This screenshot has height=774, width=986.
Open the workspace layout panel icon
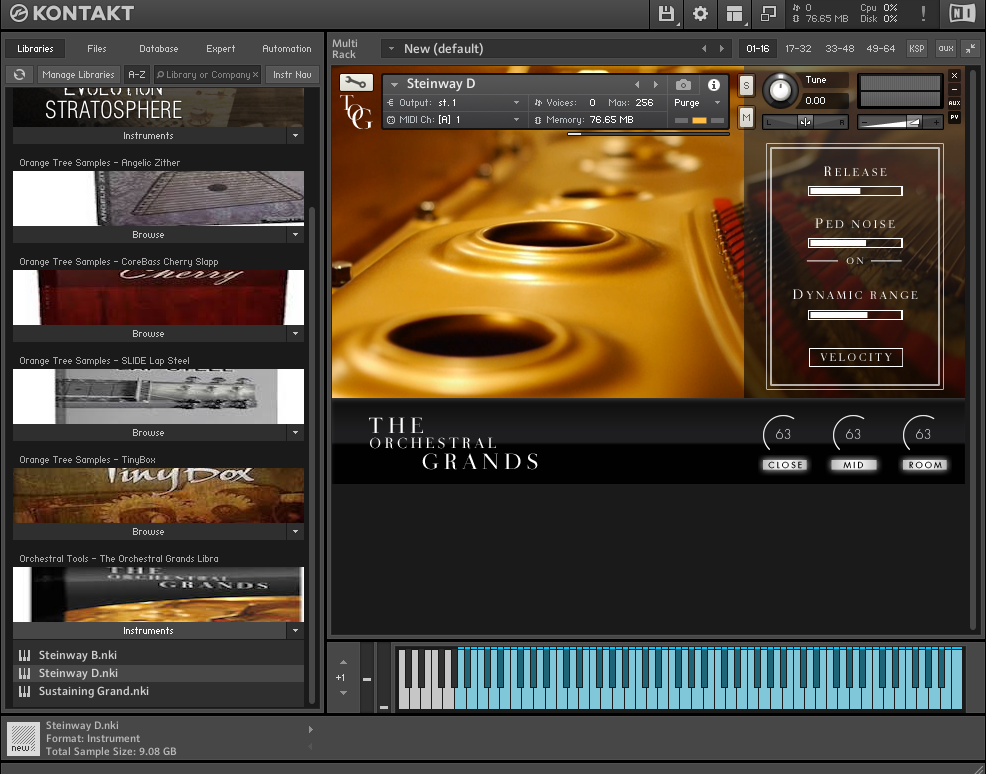734,14
